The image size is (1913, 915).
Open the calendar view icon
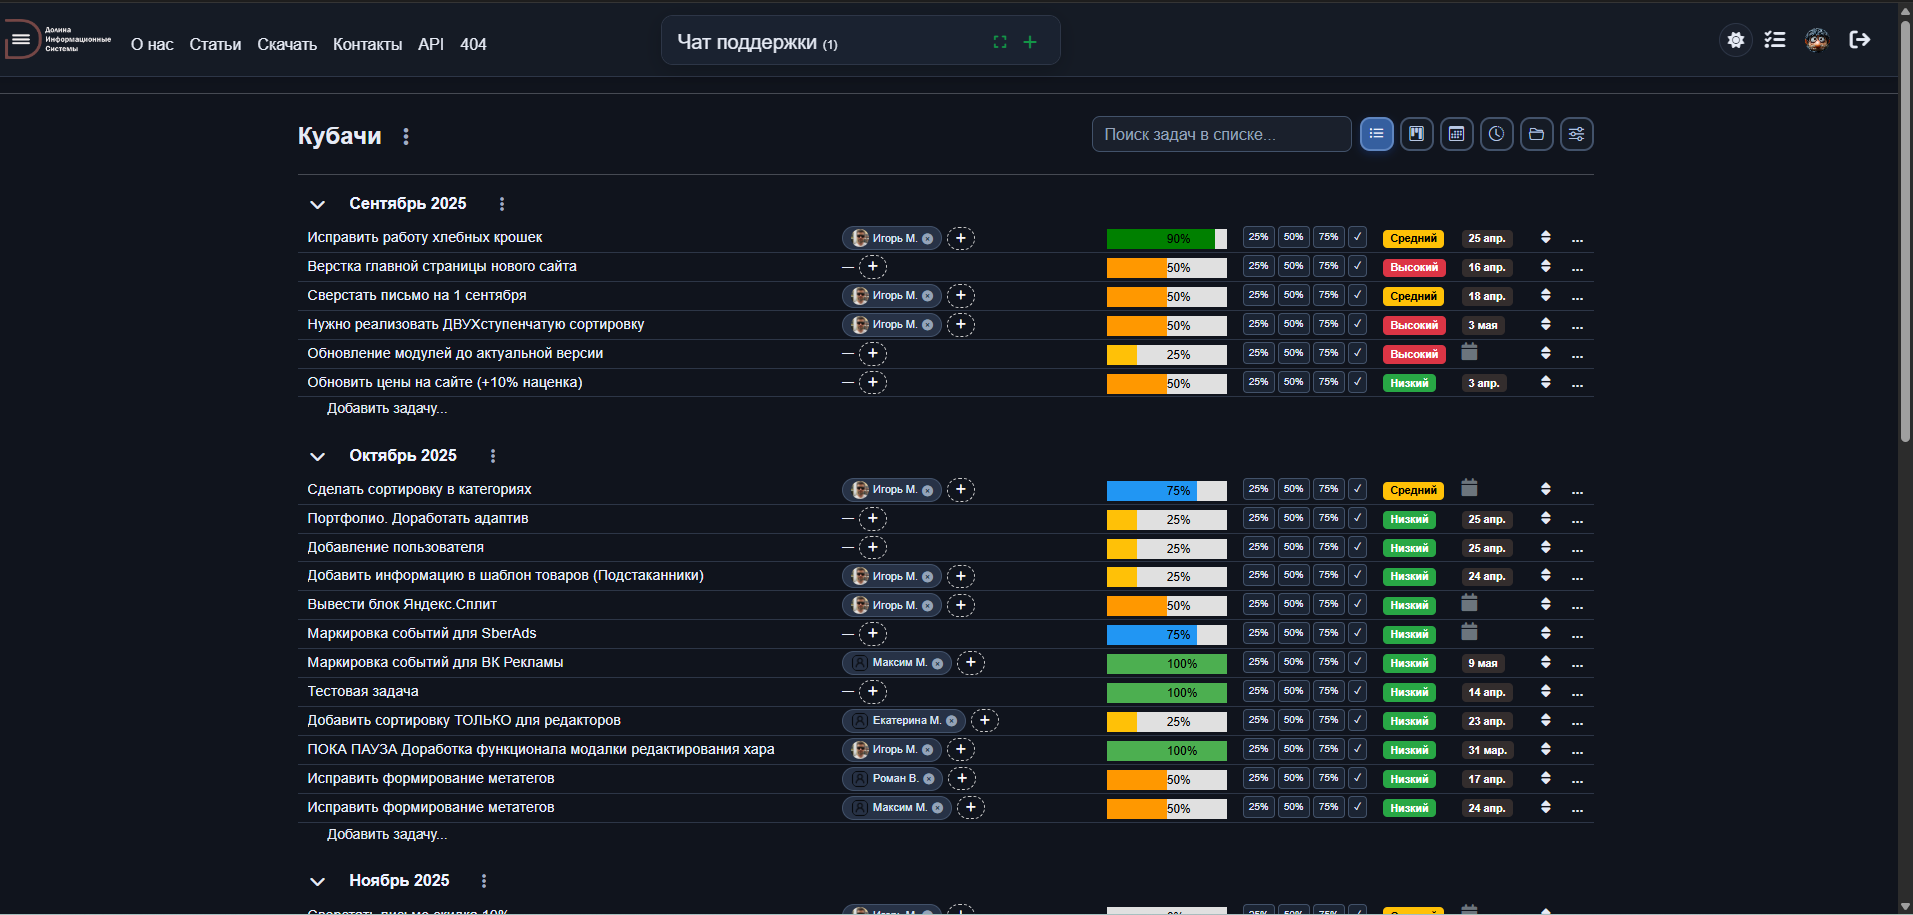pyautogui.click(x=1456, y=134)
